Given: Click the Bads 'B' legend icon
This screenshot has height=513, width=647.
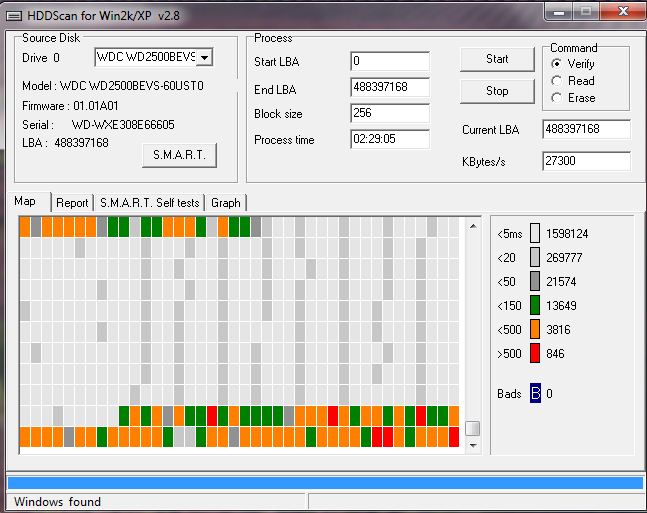Looking at the screenshot, I should click(535, 393).
